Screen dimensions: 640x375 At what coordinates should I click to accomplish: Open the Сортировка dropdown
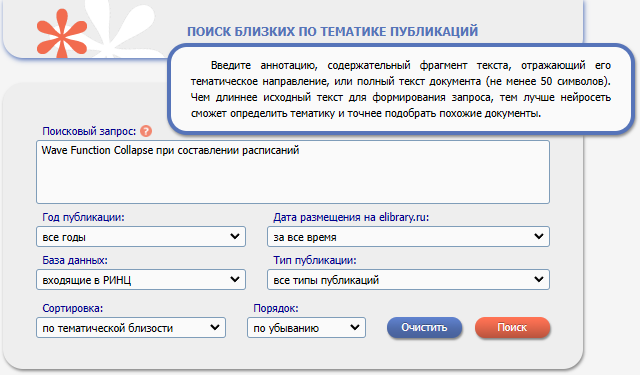131,328
